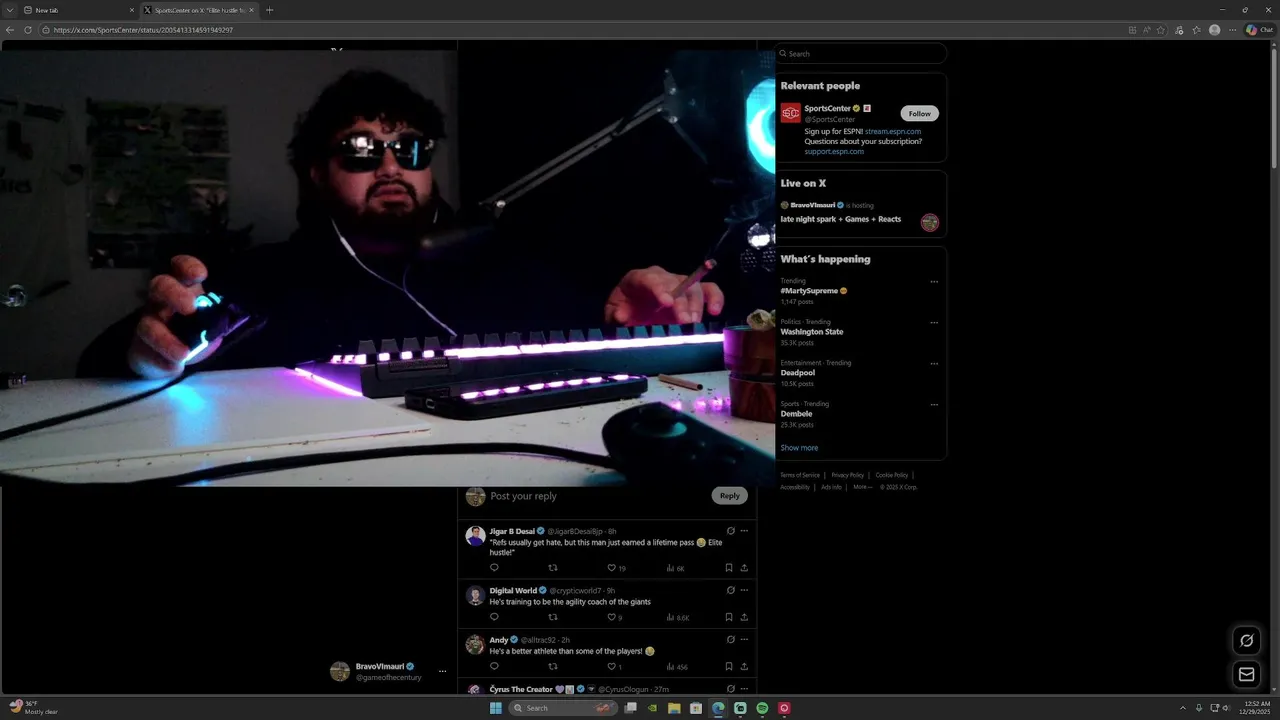The image size is (1280, 720).
Task: Share Digital World's comment
Action: (x=744, y=617)
